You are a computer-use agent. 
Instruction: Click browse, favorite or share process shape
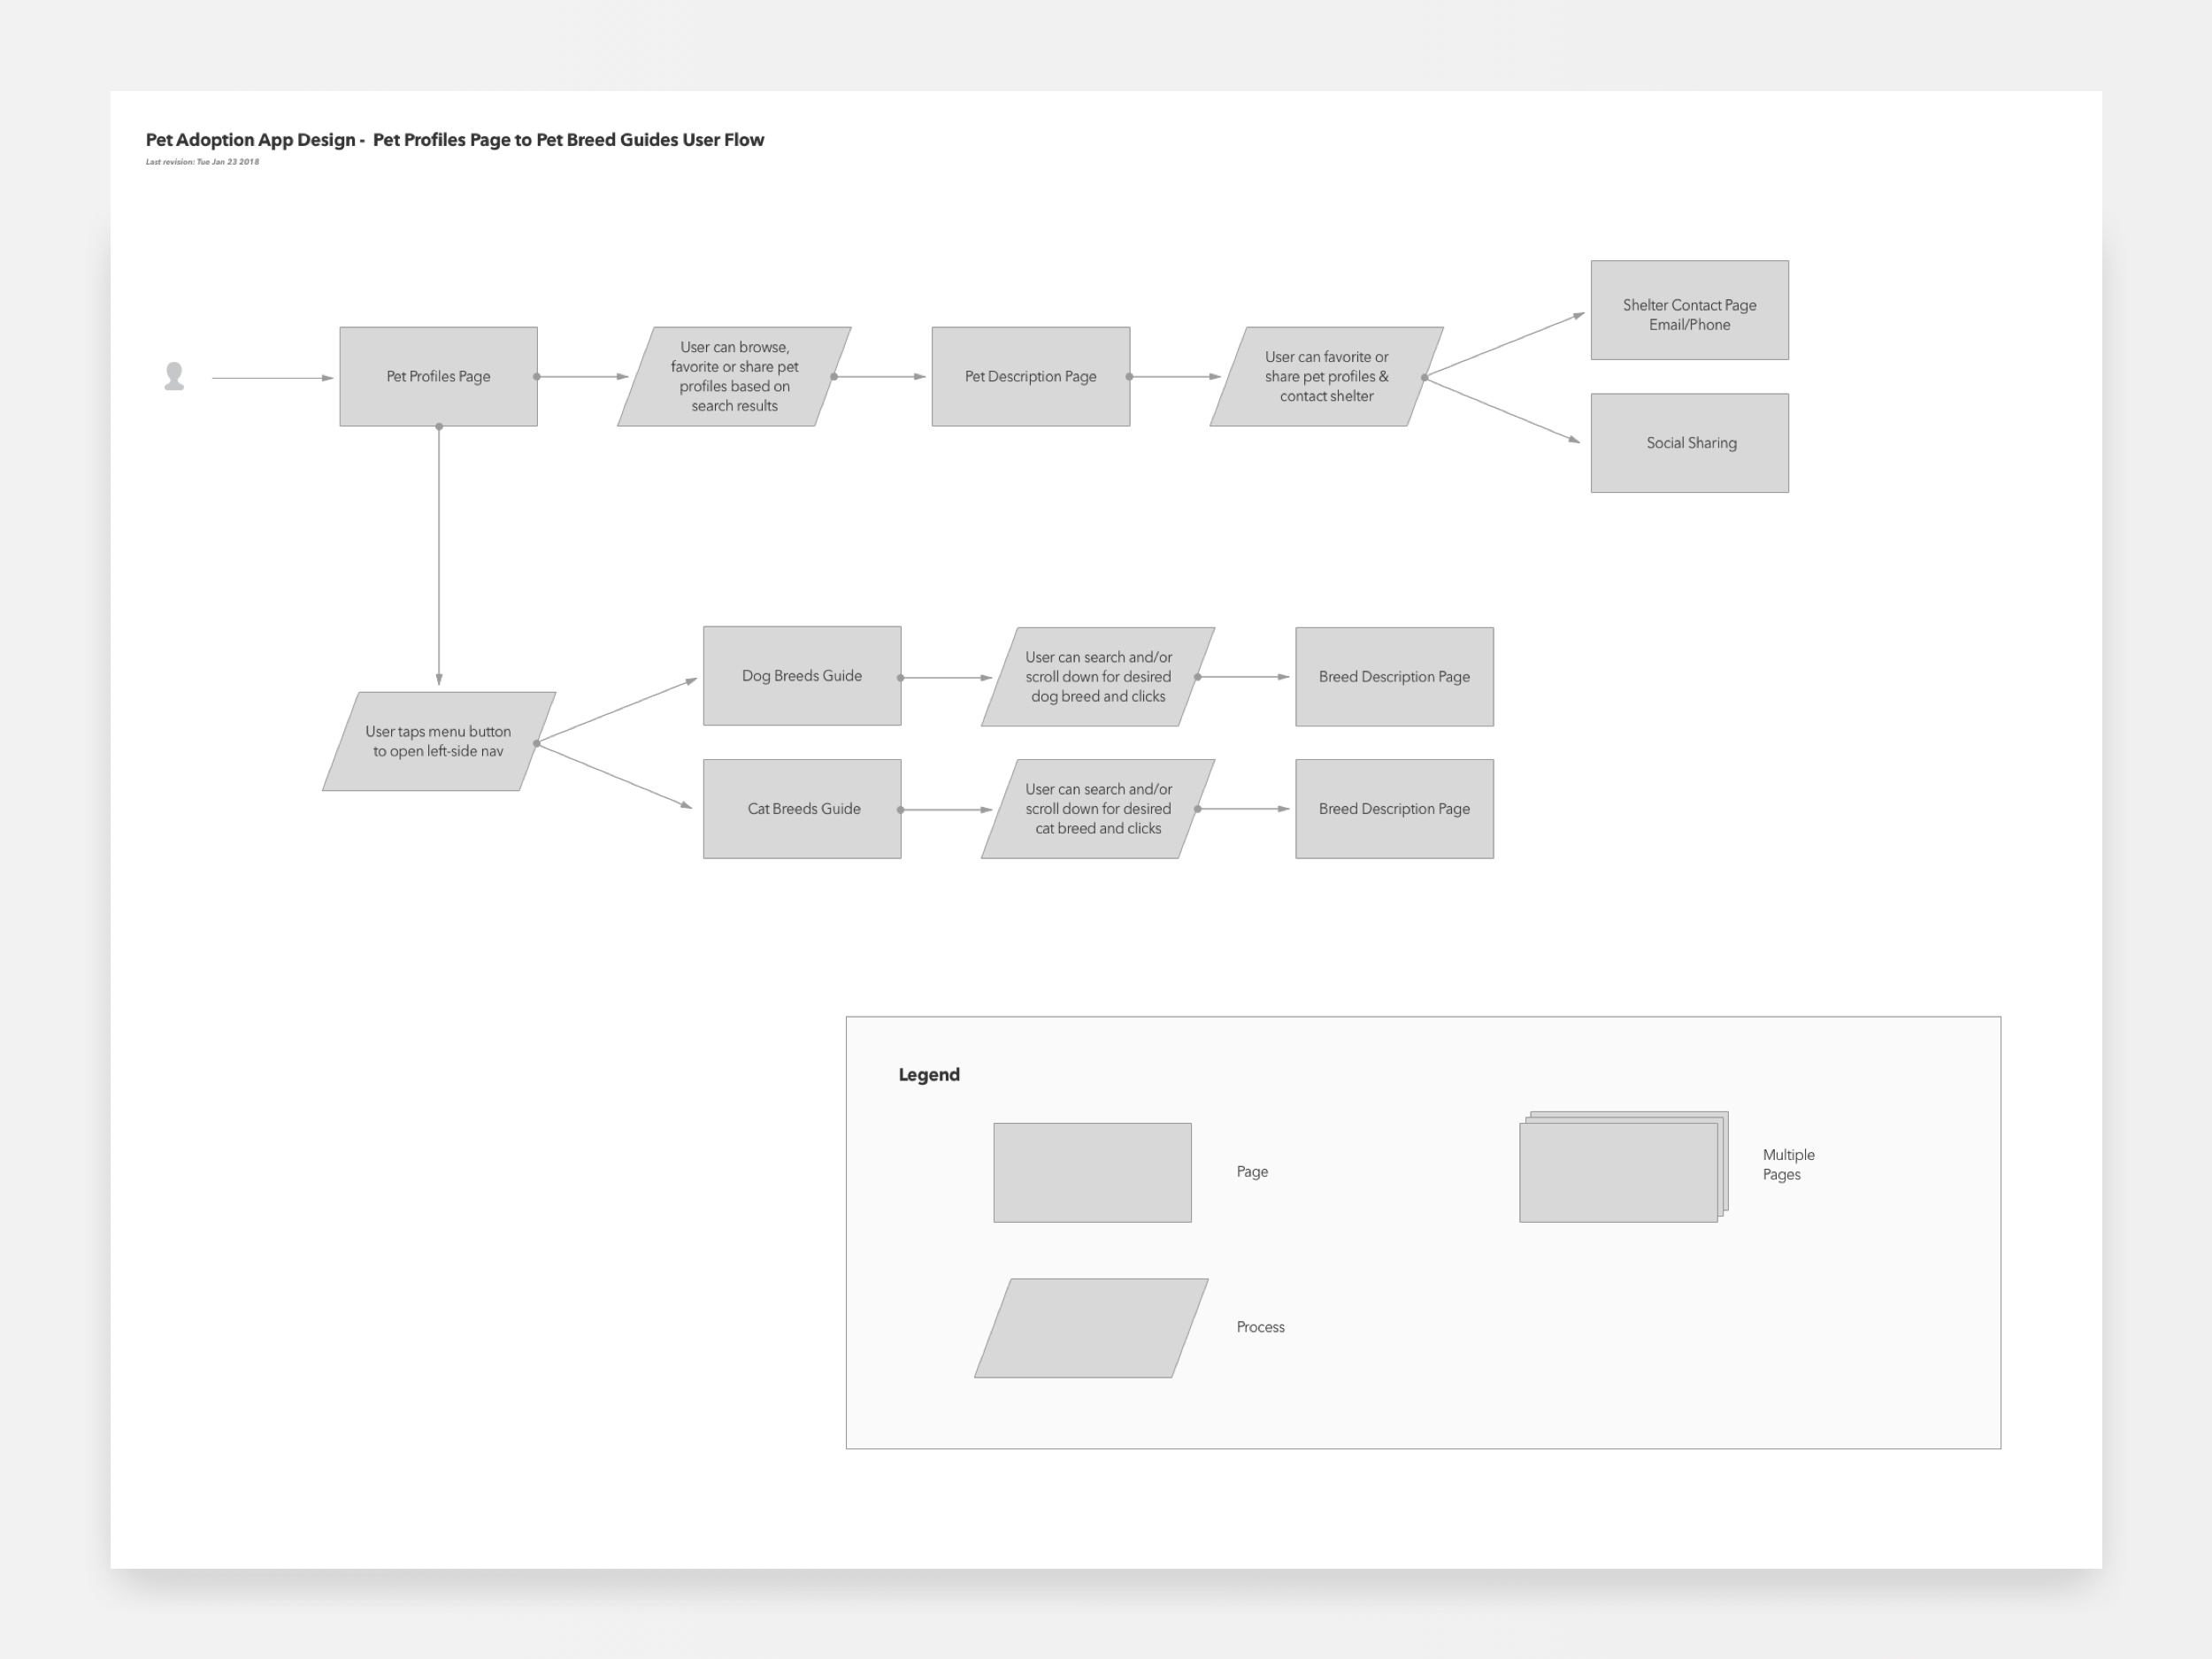click(x=734, y=376)
